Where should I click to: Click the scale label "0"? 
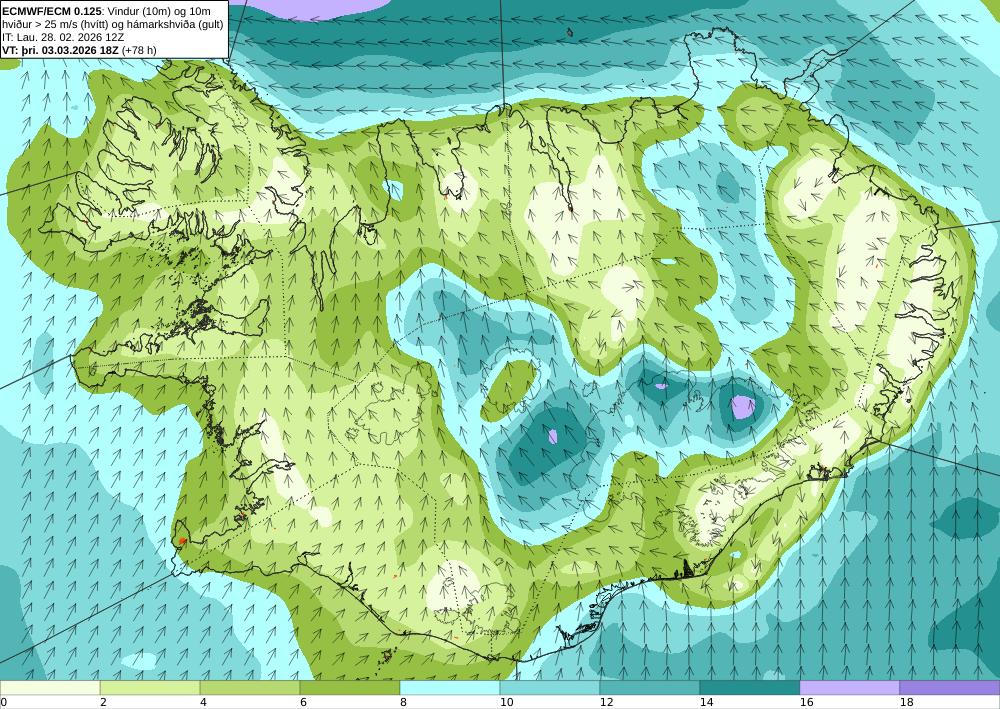pyautogui.click(x=3, y=703)
